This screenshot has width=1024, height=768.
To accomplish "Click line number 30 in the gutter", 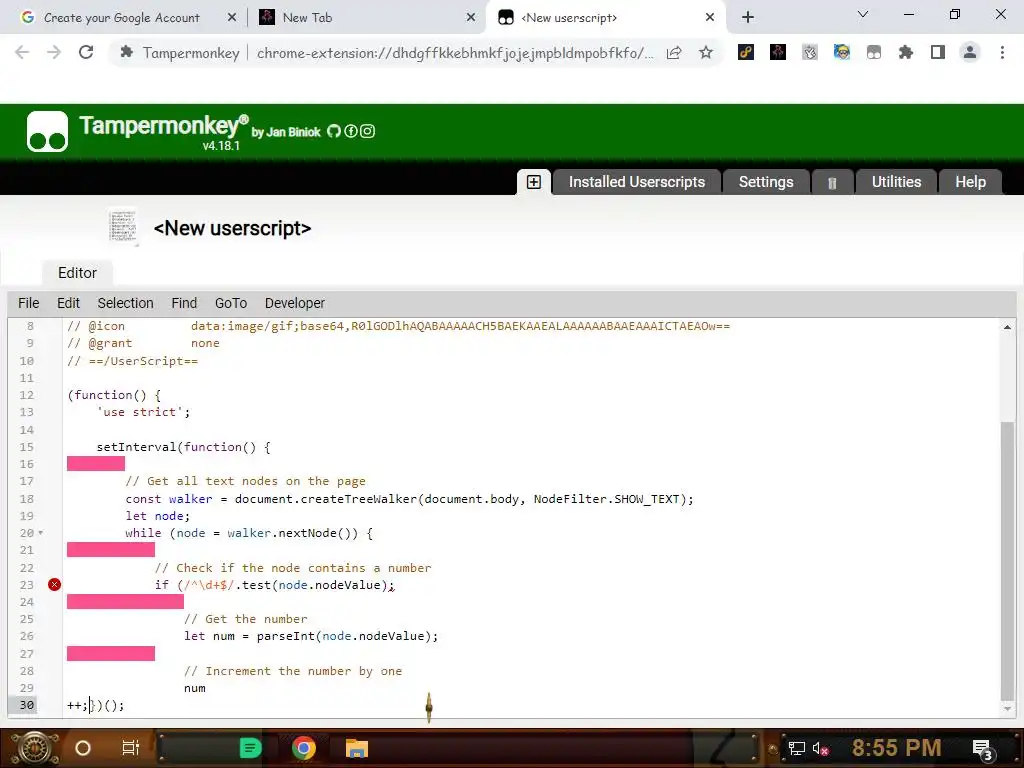I will point(27,705).
